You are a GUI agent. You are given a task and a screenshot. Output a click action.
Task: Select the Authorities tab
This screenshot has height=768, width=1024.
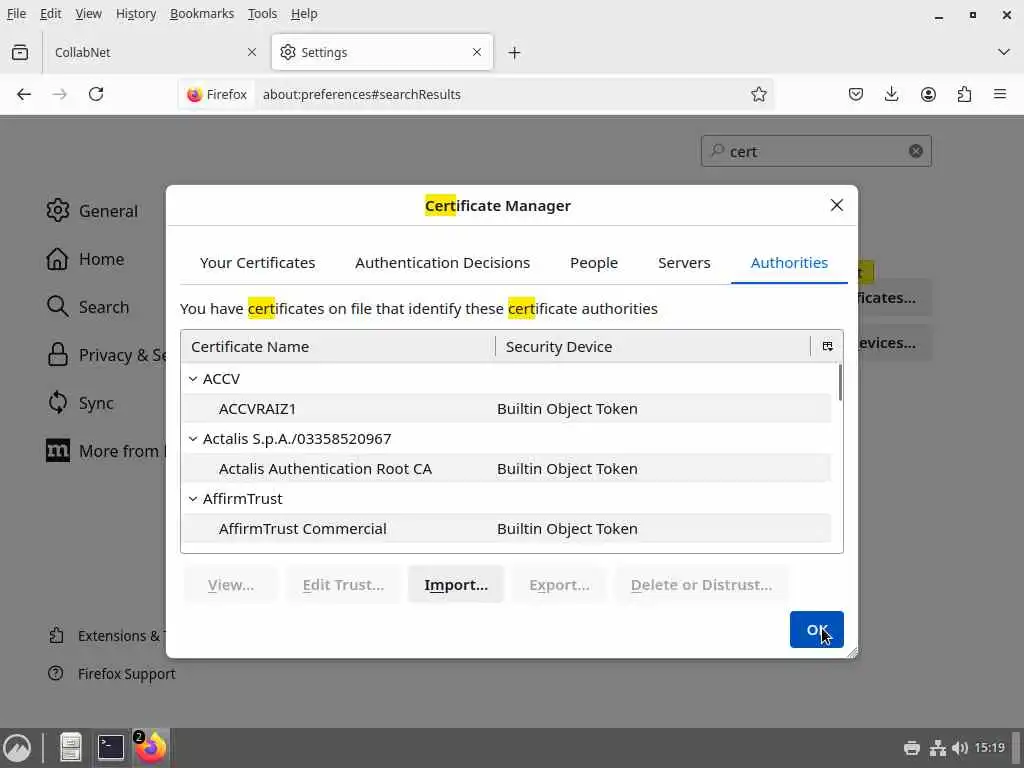point(789,263)
